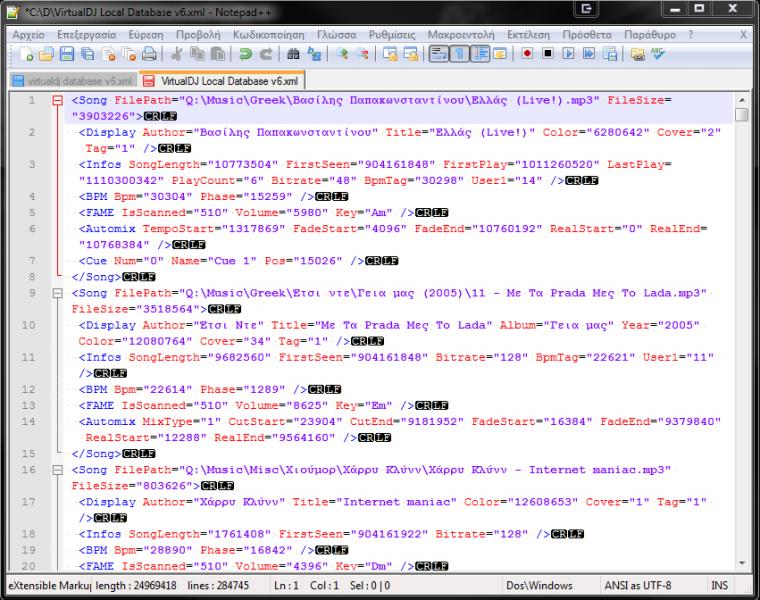This screenshot has width=760, height=600.
Task: Click the Zoom In magnifier icon
Action: tap(342, 54)
